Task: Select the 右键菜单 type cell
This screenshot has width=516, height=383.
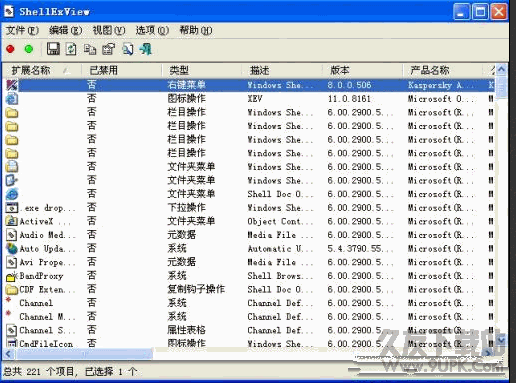Action: [186, 85]
